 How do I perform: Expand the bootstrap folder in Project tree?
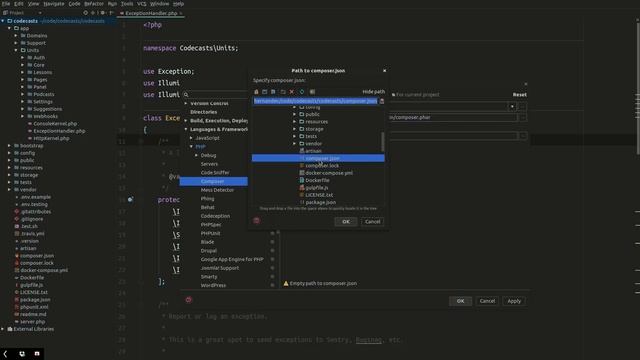(9, 146)
